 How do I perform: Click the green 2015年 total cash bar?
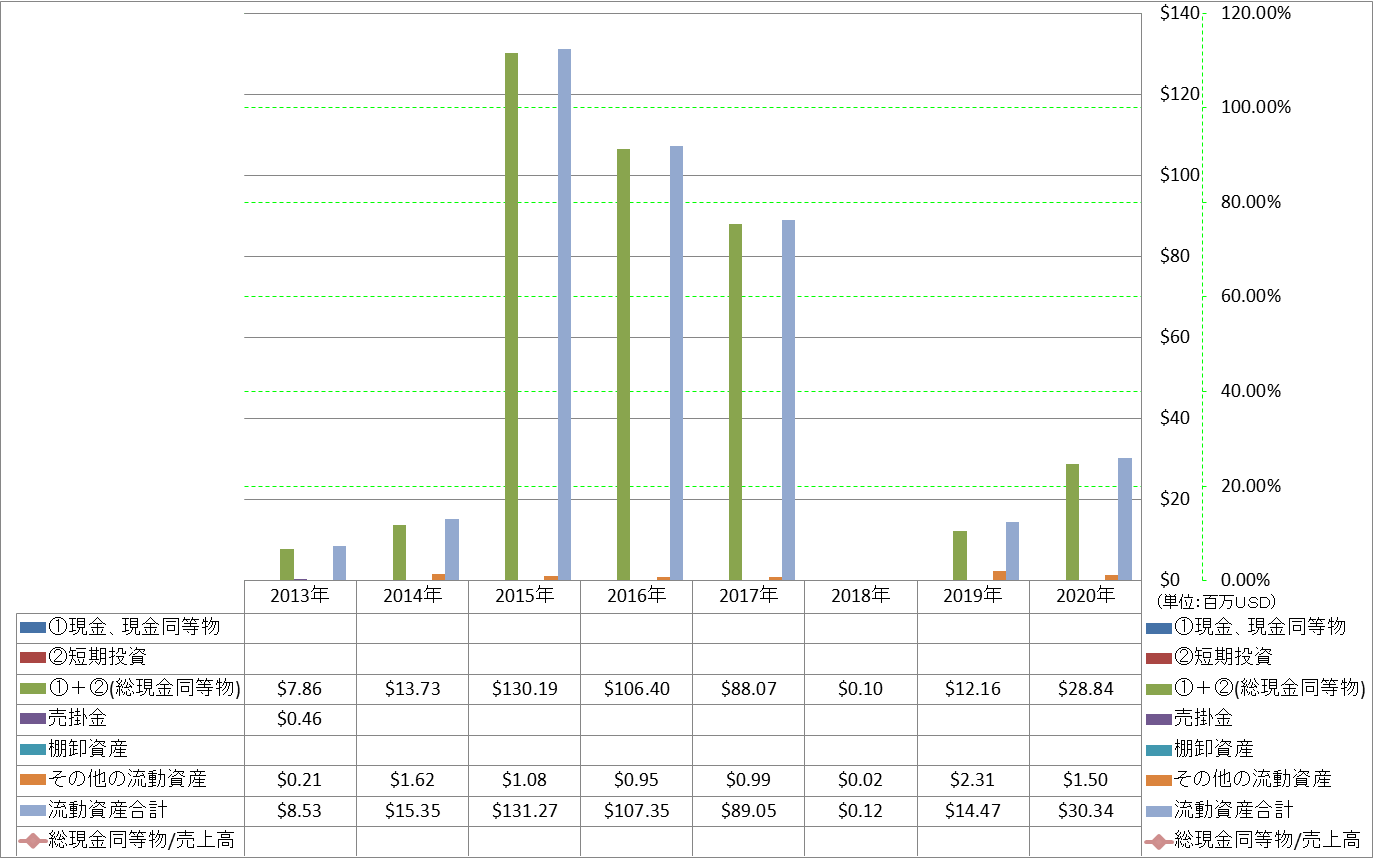point(511,316)
